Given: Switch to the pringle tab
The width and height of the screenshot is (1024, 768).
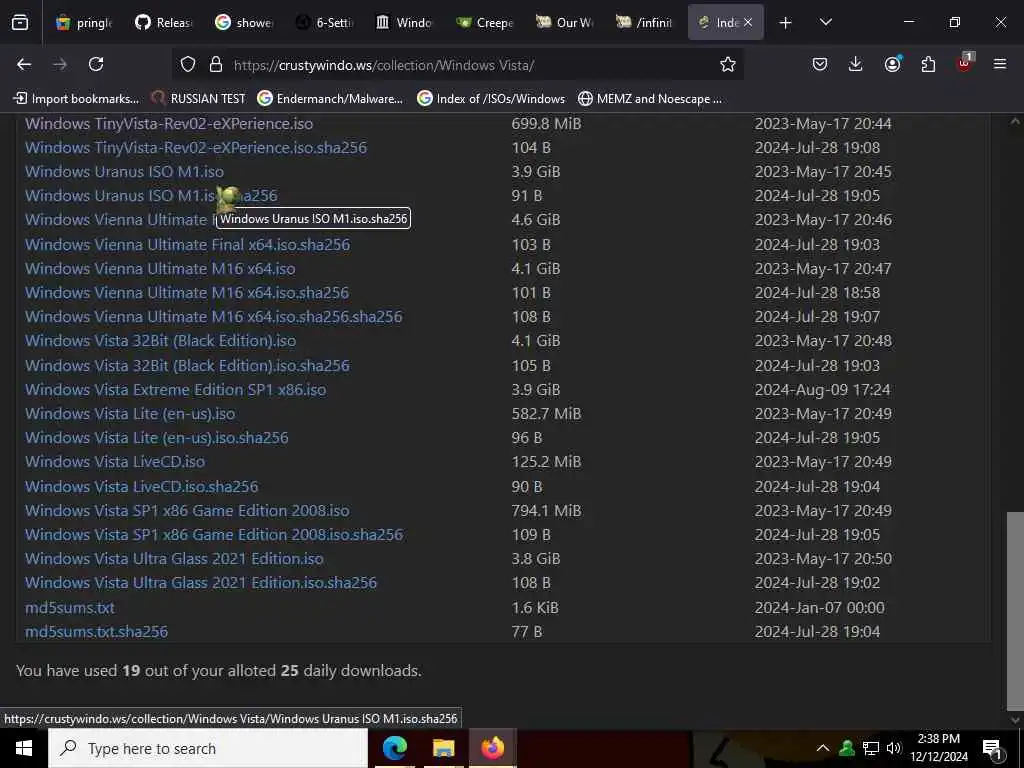Looking at the screenshot, I should tap(85, 23).
